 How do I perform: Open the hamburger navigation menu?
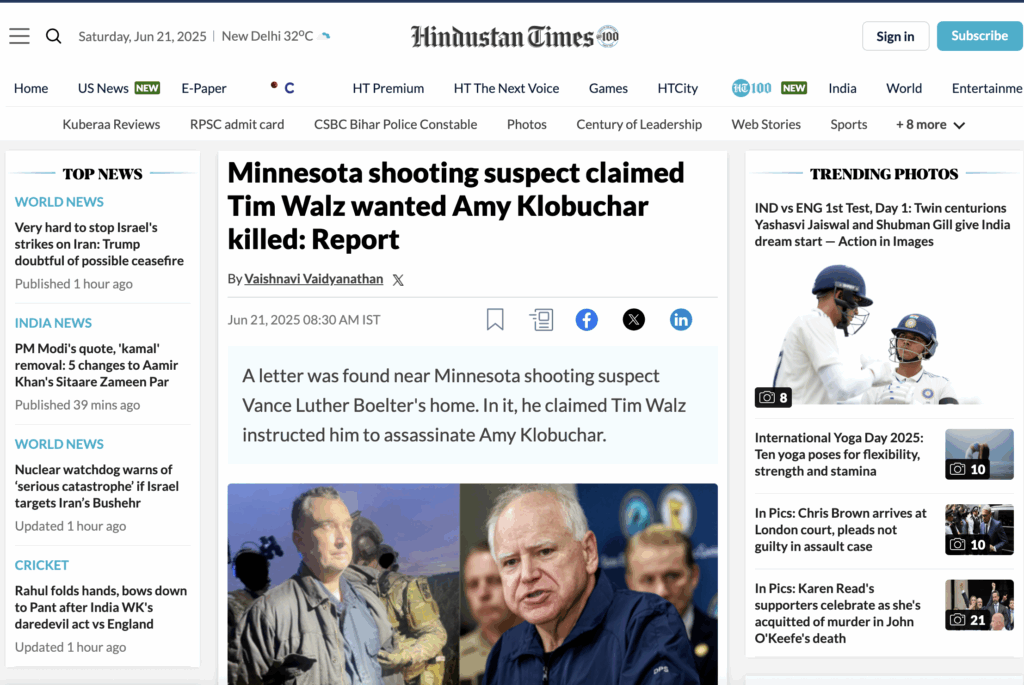(20, 36)
